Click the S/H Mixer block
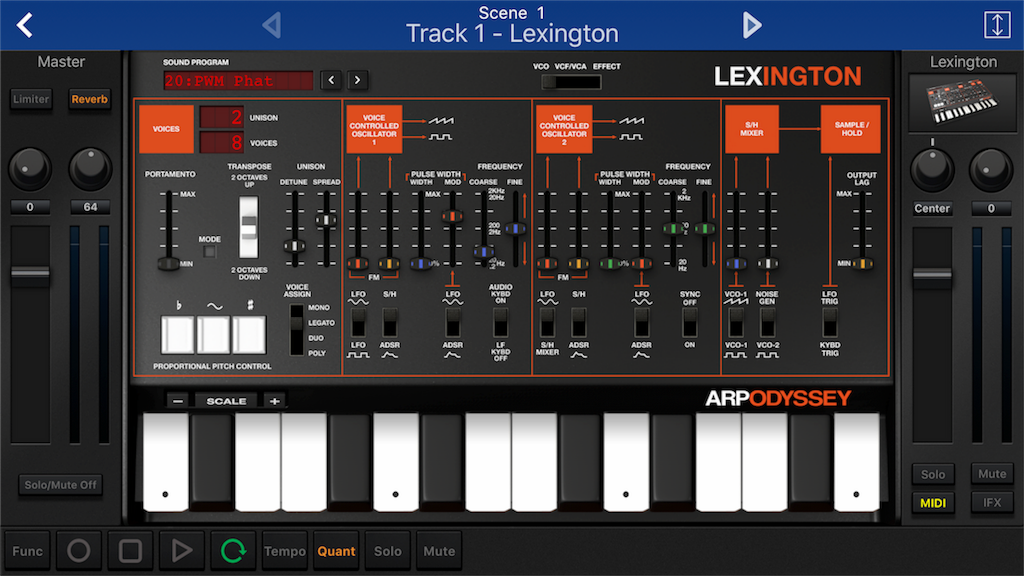Viewport: 1024px width, 576px height. tap(752, 129)
